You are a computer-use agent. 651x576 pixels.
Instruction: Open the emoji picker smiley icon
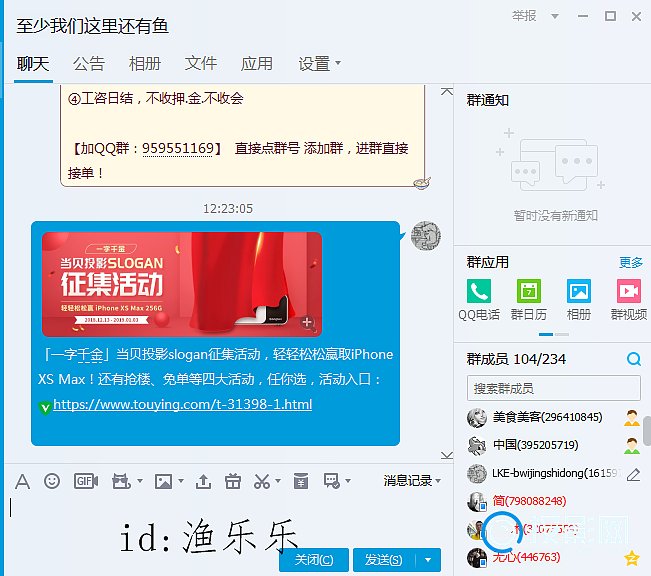point(52,481)
